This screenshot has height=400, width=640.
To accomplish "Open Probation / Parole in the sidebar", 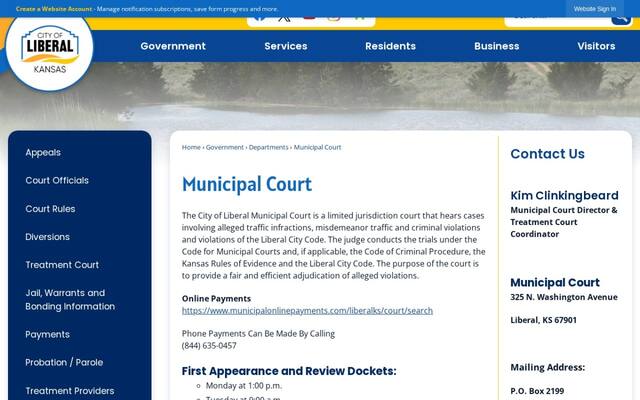I will point(64,362).
